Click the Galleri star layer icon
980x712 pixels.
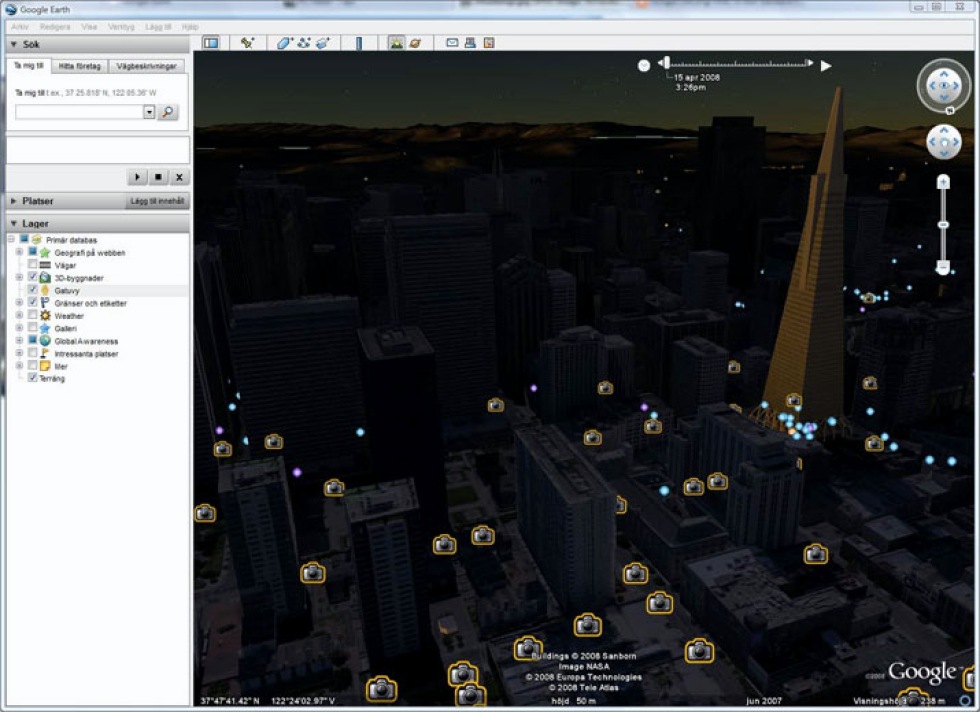45,328
